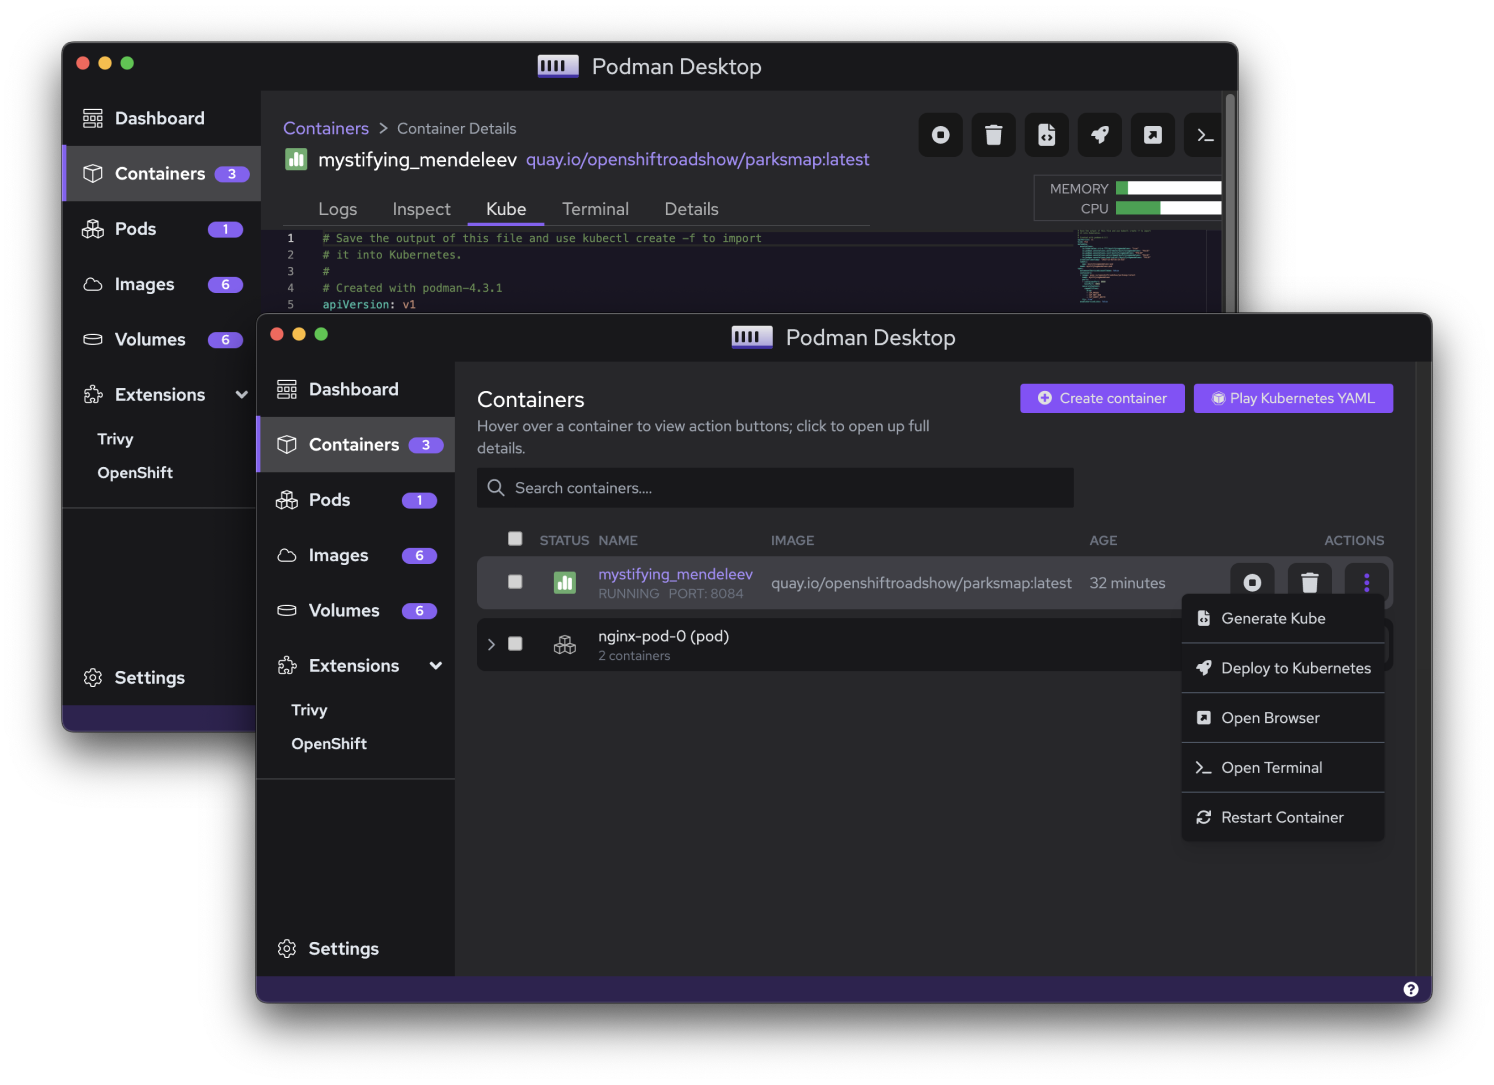
Task: Choose Open Terminal from the context menu
Action: [1283, 768]
